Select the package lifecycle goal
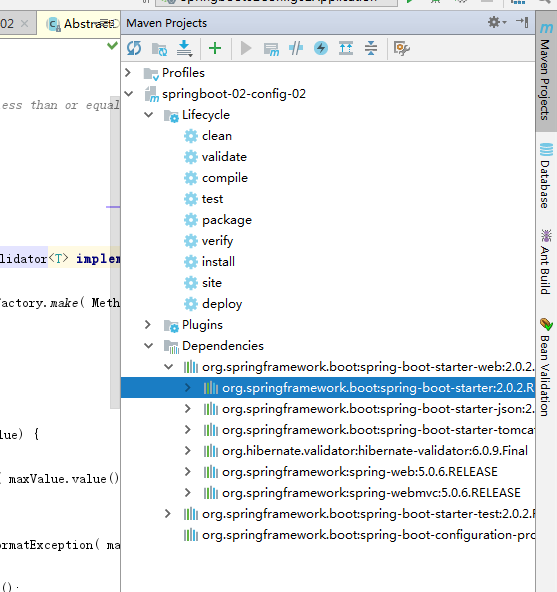Image resolution: width=557 pixels, height=592 pixels. (227, 220)
